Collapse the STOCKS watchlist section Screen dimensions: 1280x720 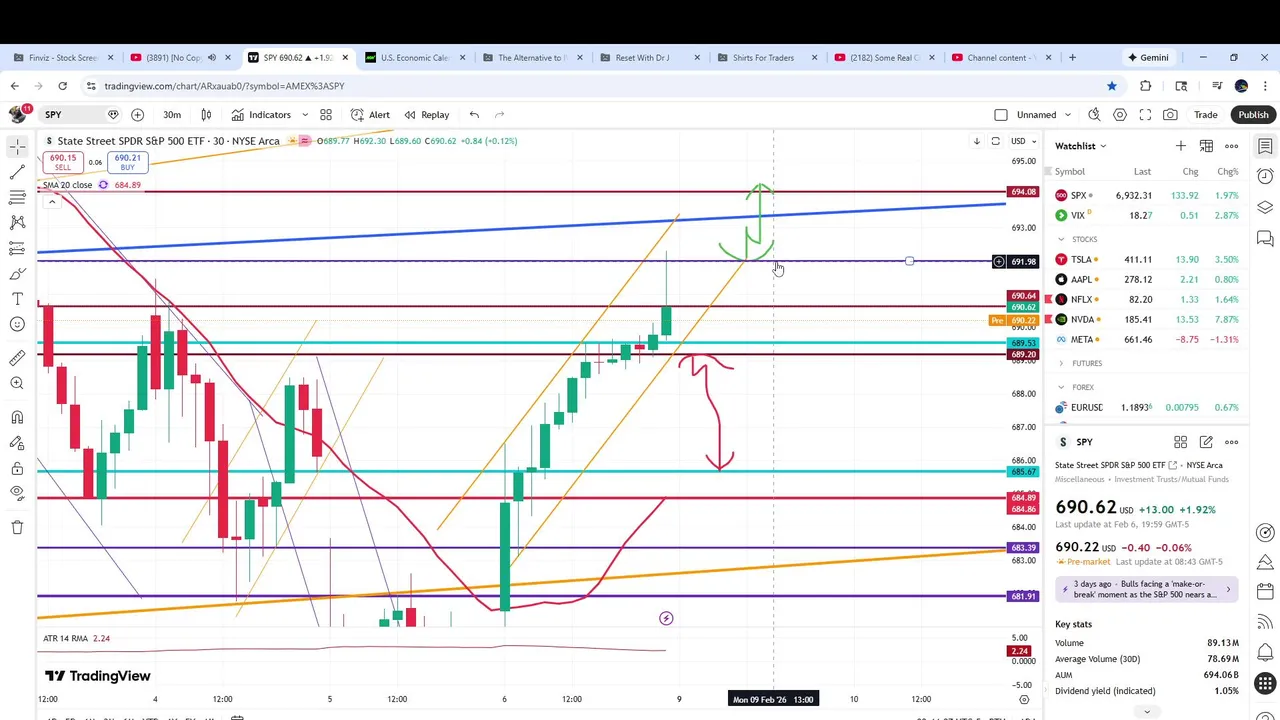(1062, 239)
